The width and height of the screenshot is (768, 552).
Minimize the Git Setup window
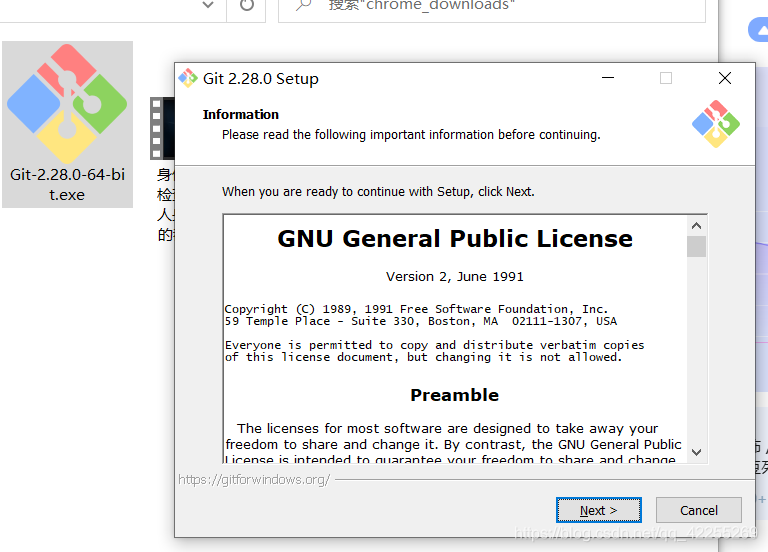coord(608,78)
